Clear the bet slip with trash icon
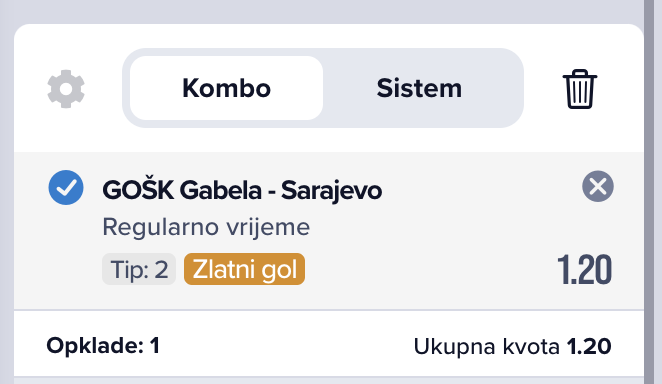 coord(580,89)
